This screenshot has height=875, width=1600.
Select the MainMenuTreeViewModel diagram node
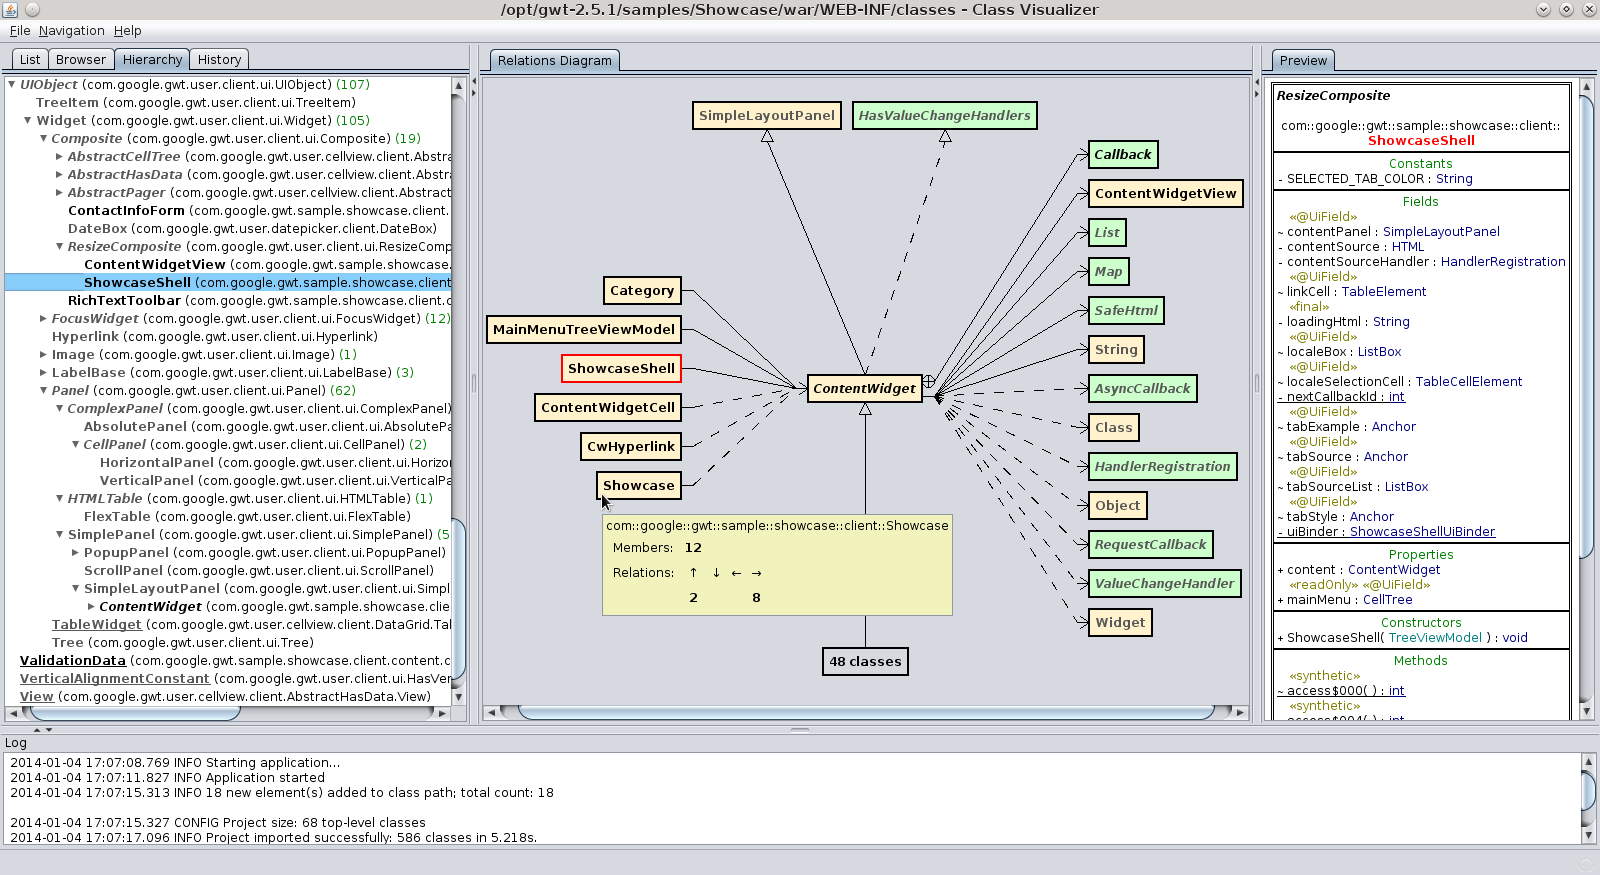pos(584,330)
